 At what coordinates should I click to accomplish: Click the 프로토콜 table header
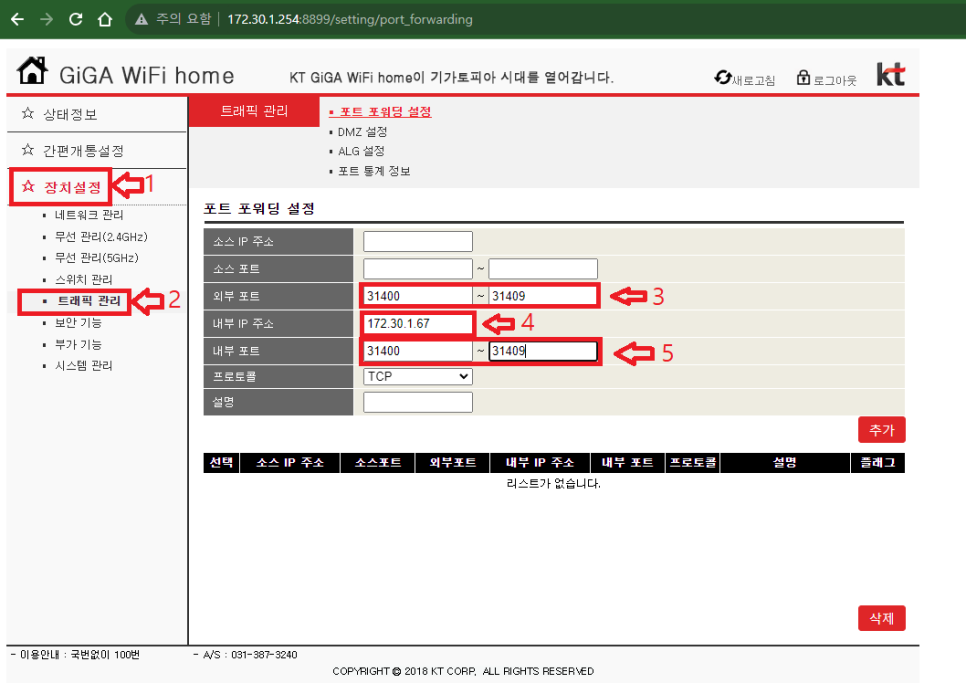[693, 463]
